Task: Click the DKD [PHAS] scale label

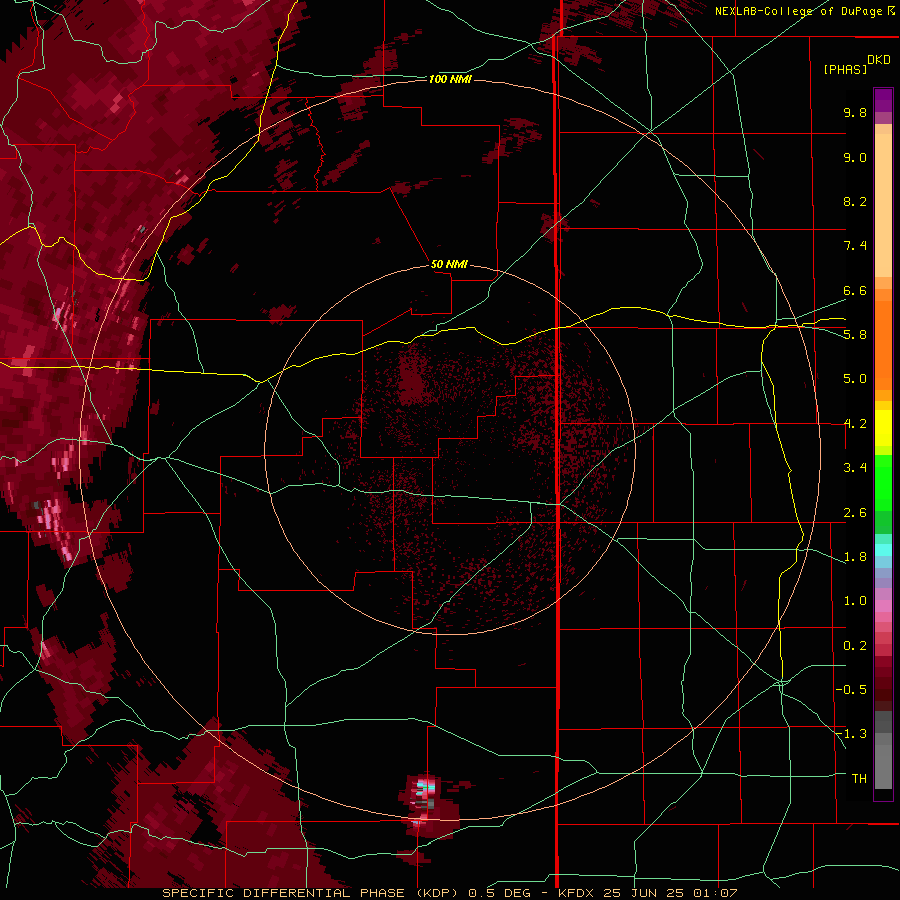Action: [x=856, y=65]
